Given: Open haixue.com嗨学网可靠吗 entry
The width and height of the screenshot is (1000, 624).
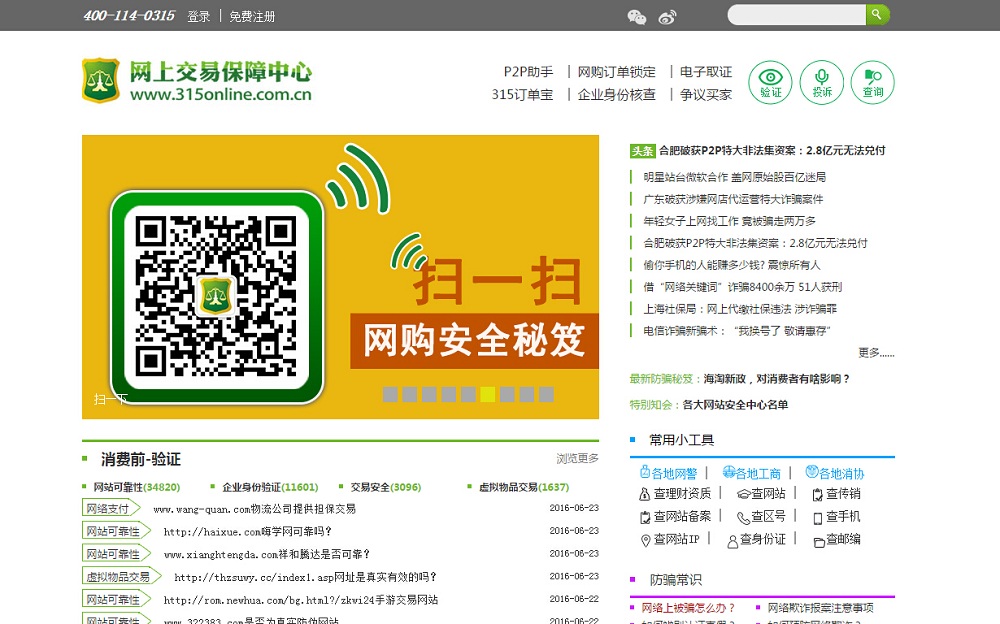Looking at the screenshot, I should tap(247, 531).
